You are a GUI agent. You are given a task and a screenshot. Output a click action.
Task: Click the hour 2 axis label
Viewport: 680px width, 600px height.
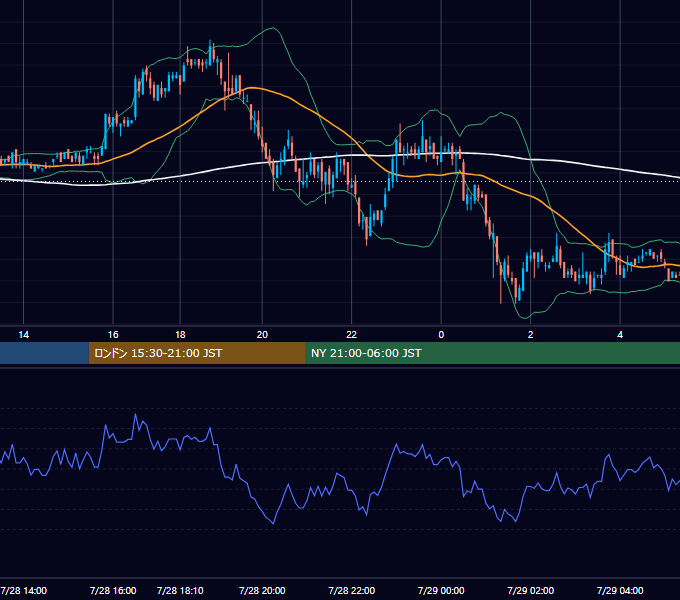tap(530, 335)
